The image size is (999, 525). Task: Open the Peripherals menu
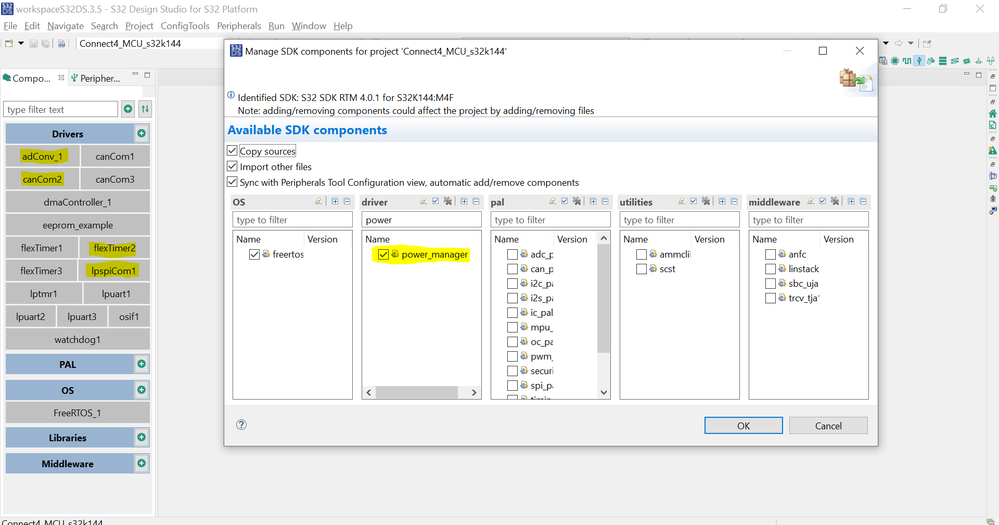pyautogui.click(x=239, y=25)
